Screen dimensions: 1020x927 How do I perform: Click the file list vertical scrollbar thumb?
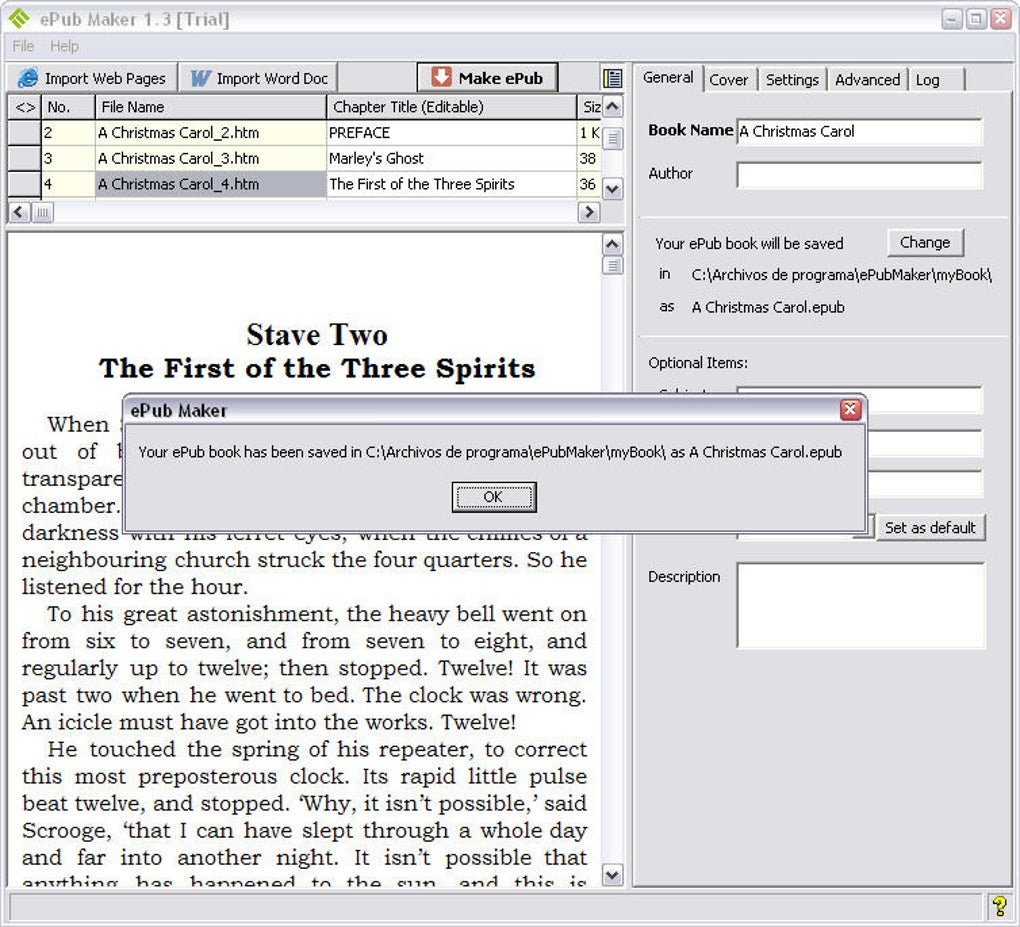[612, 138]
